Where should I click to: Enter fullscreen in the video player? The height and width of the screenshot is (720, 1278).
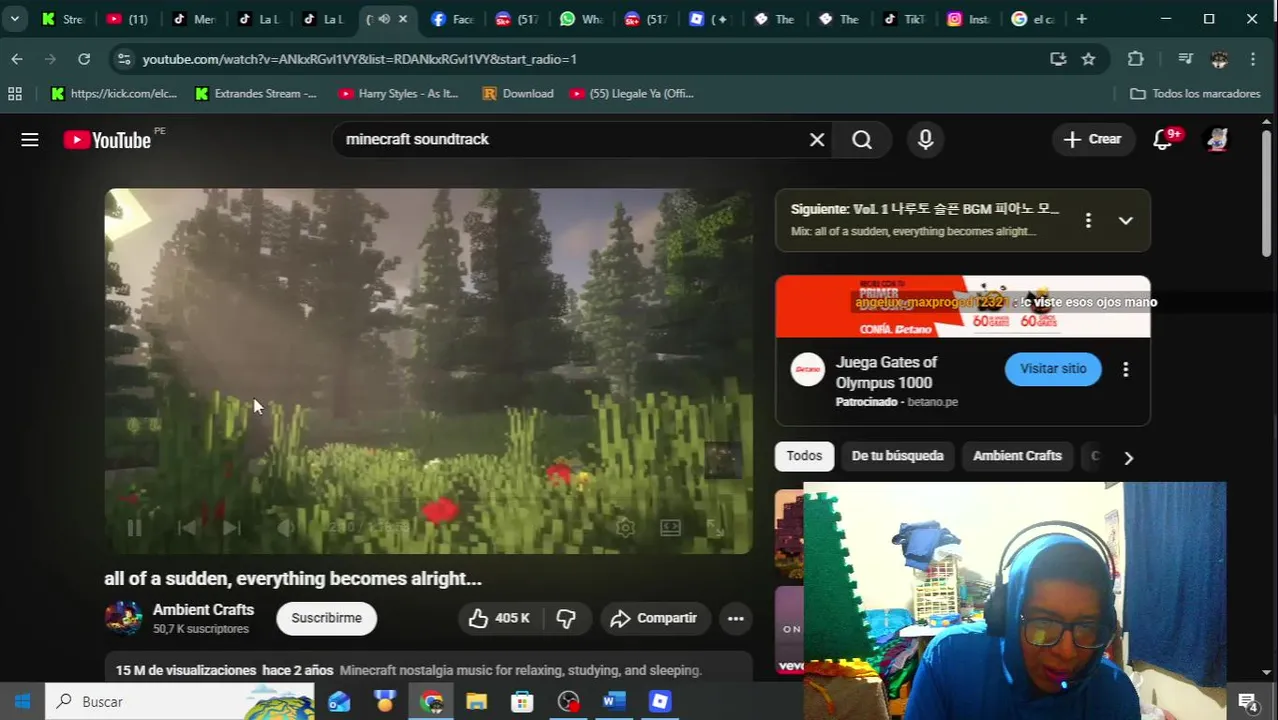pos(716,527)
